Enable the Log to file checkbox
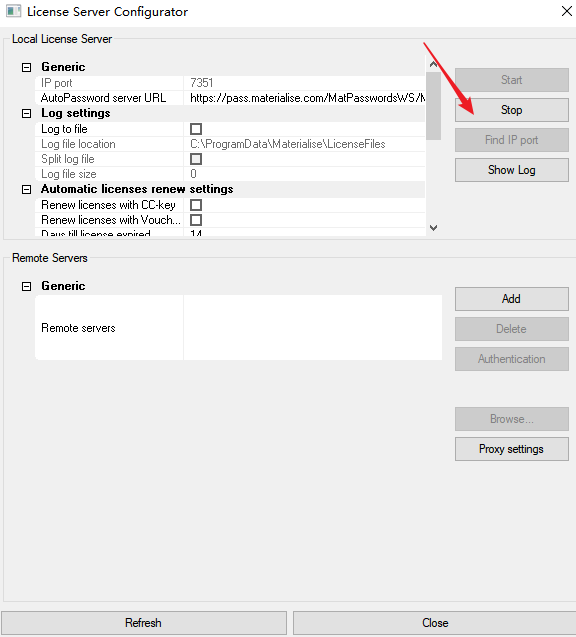 pos(196,129)
